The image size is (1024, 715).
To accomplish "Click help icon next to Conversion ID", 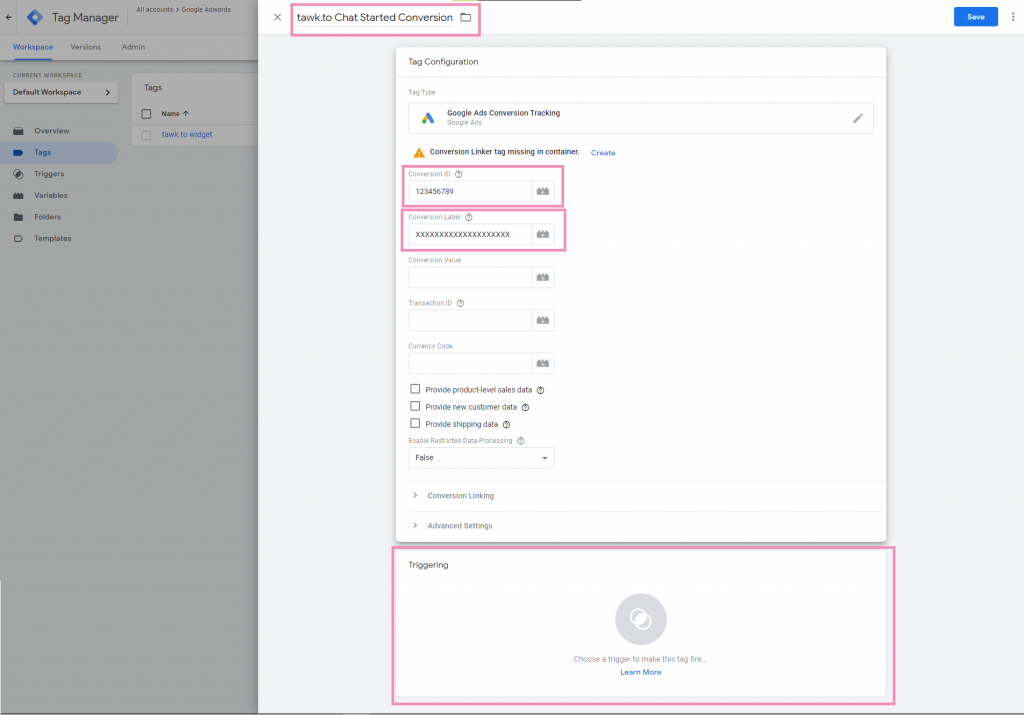I will pos(458,174).
